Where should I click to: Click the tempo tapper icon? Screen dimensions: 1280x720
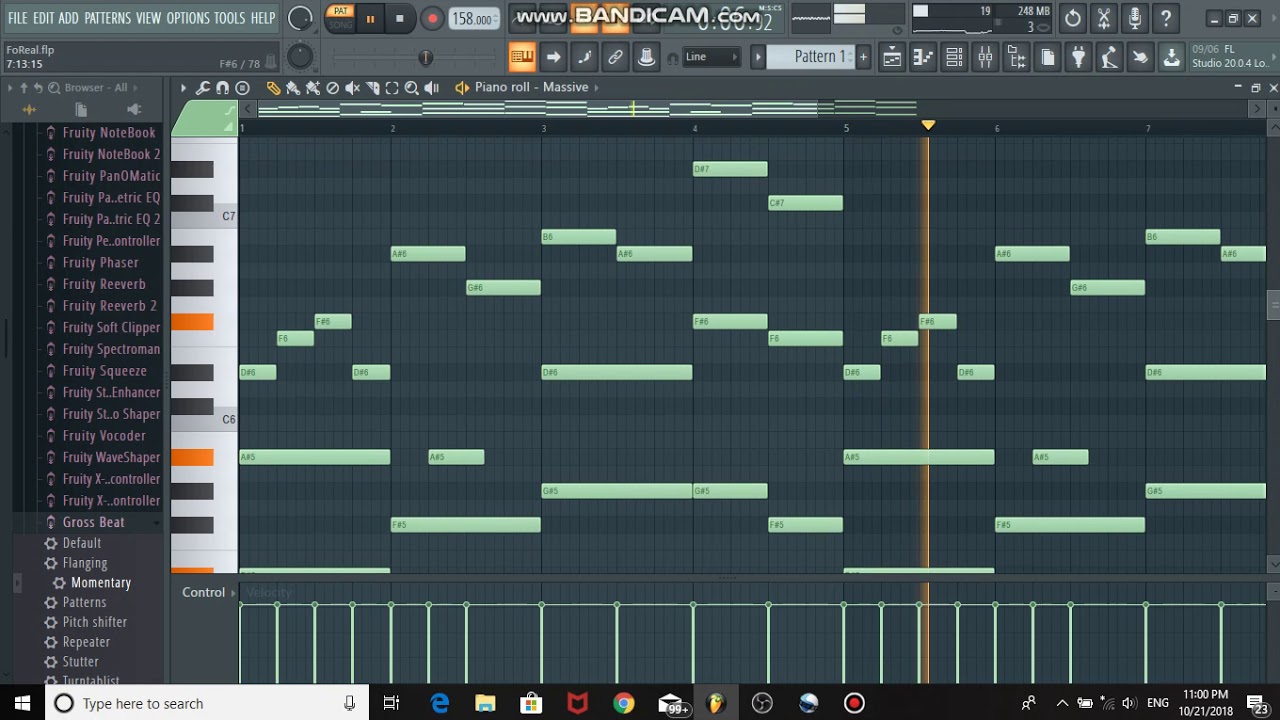(1109, 57)
